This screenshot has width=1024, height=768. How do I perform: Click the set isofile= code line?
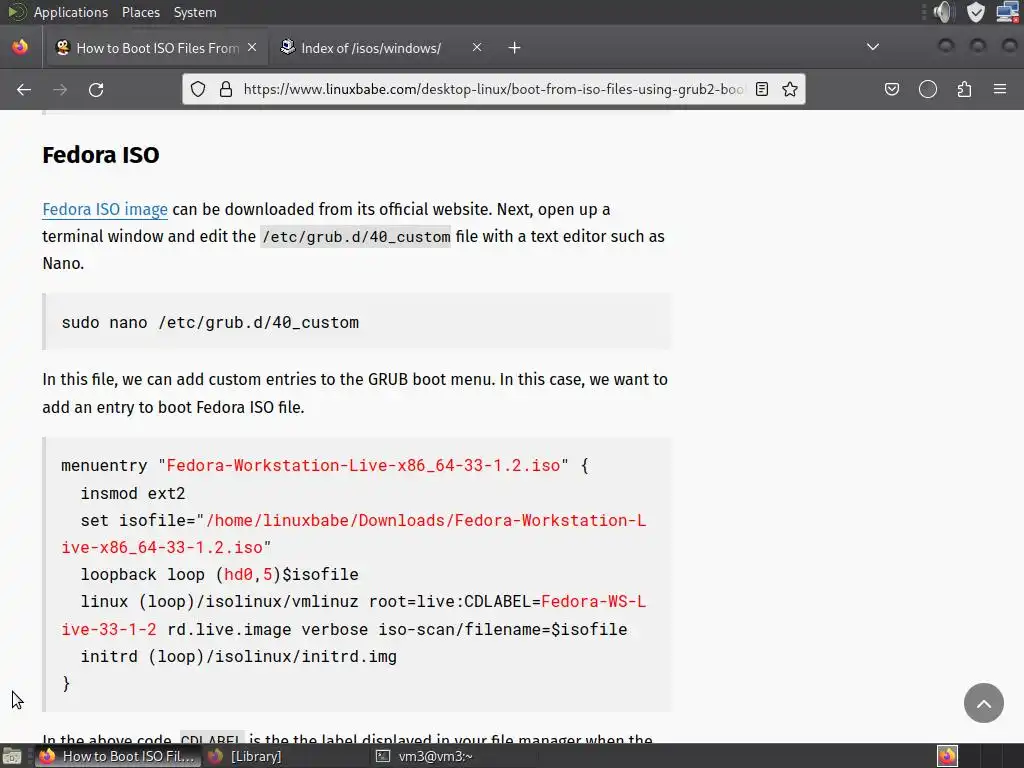pyautogui.click(x=353, y=534)
